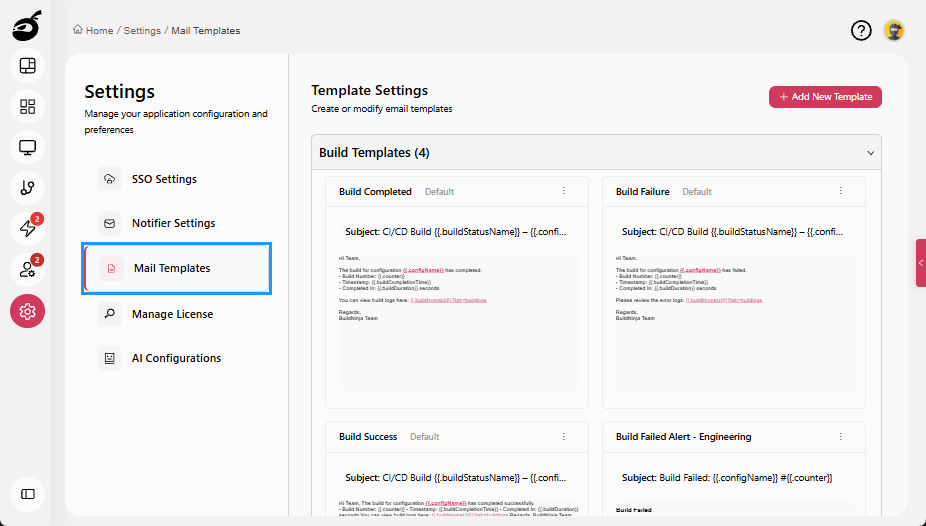Screen dimensions: 926x526
Task: Click the BuildNinja logo icon
Action: coord(27,26)
